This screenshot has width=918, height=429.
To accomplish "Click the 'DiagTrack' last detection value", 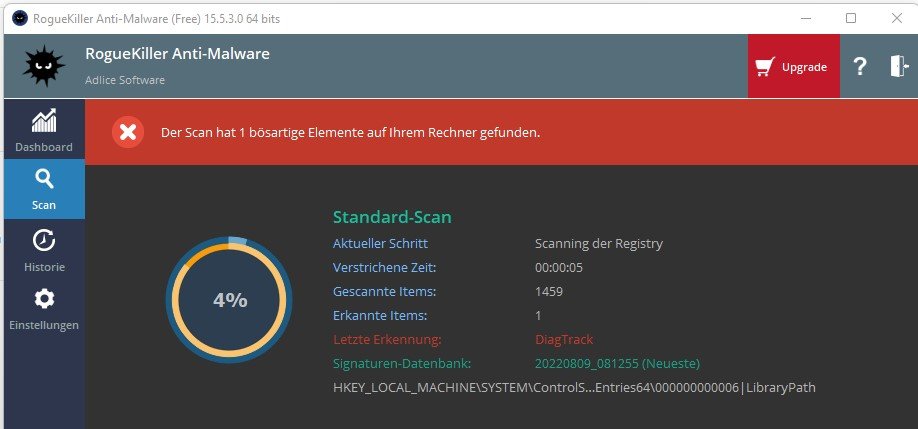I will (564, 339).
